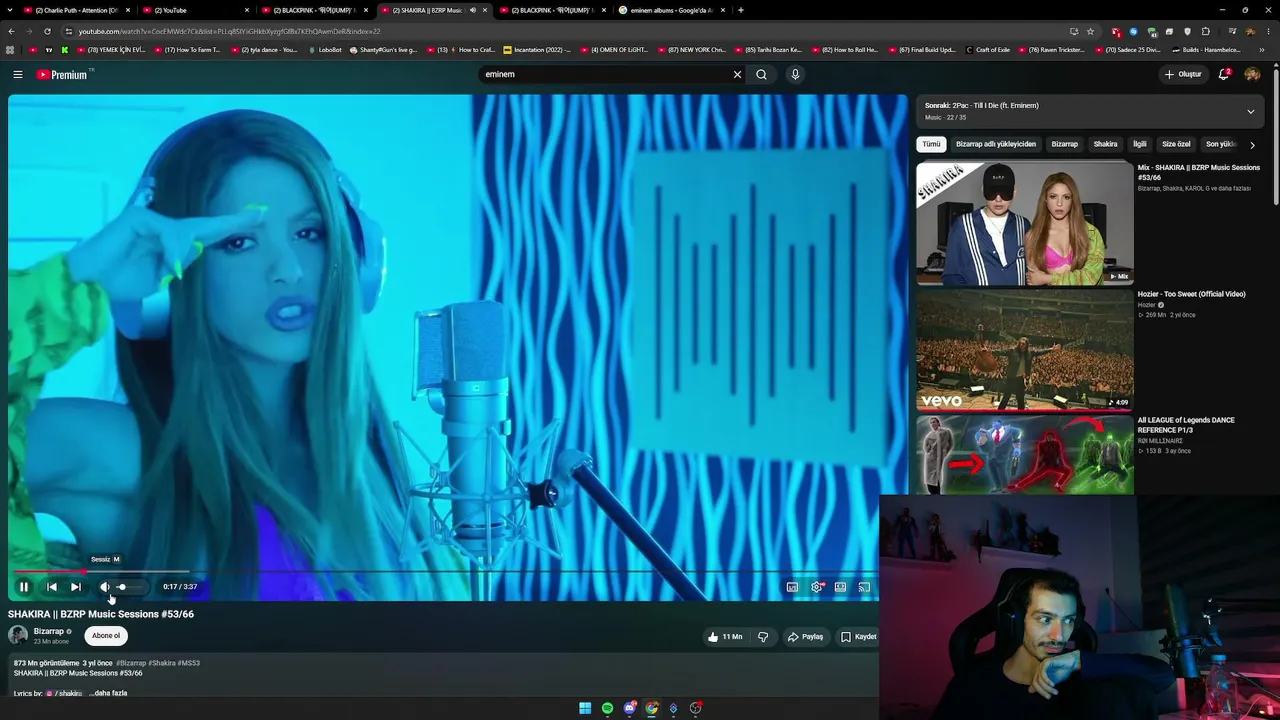The image size is (1280, 720).
Task: Select the Size özel filter chip
Action: 1176,144
